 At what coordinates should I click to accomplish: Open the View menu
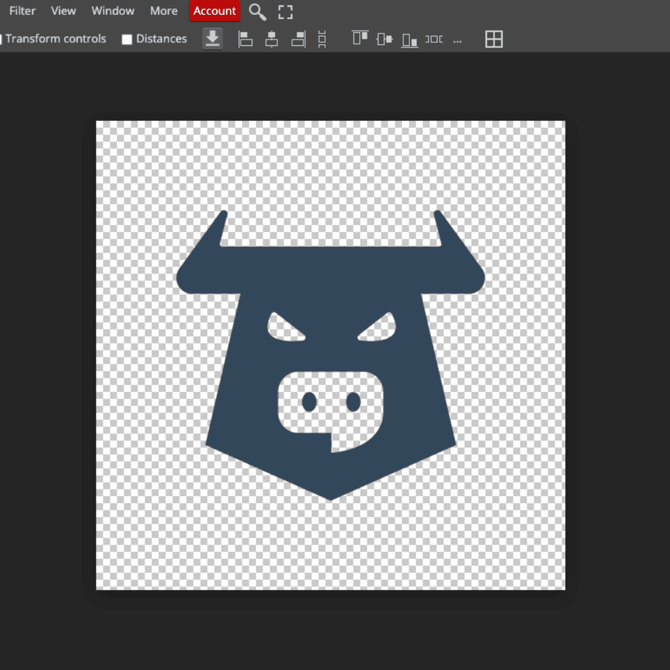[x=63, y=11]
